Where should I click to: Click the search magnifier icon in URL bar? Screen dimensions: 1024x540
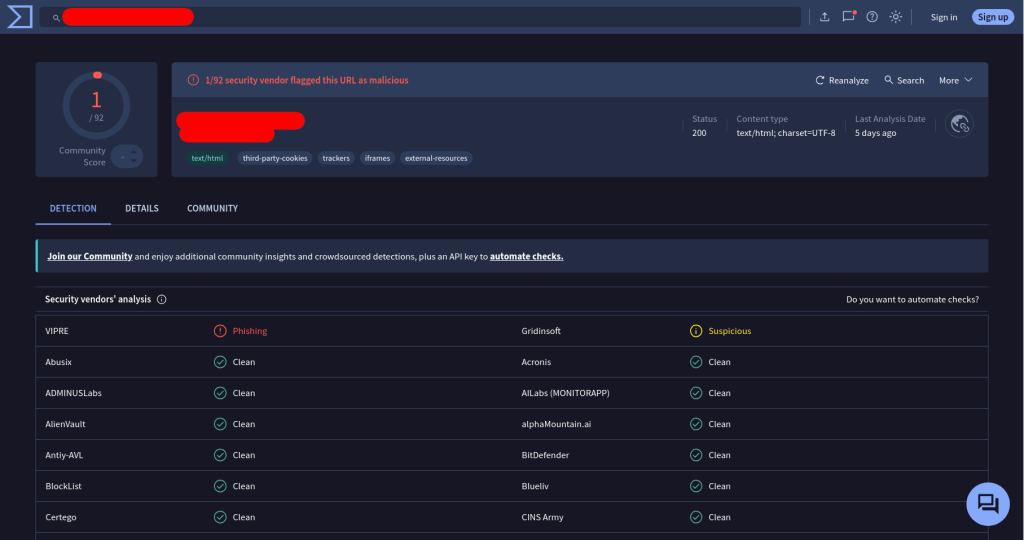point(56,18)
